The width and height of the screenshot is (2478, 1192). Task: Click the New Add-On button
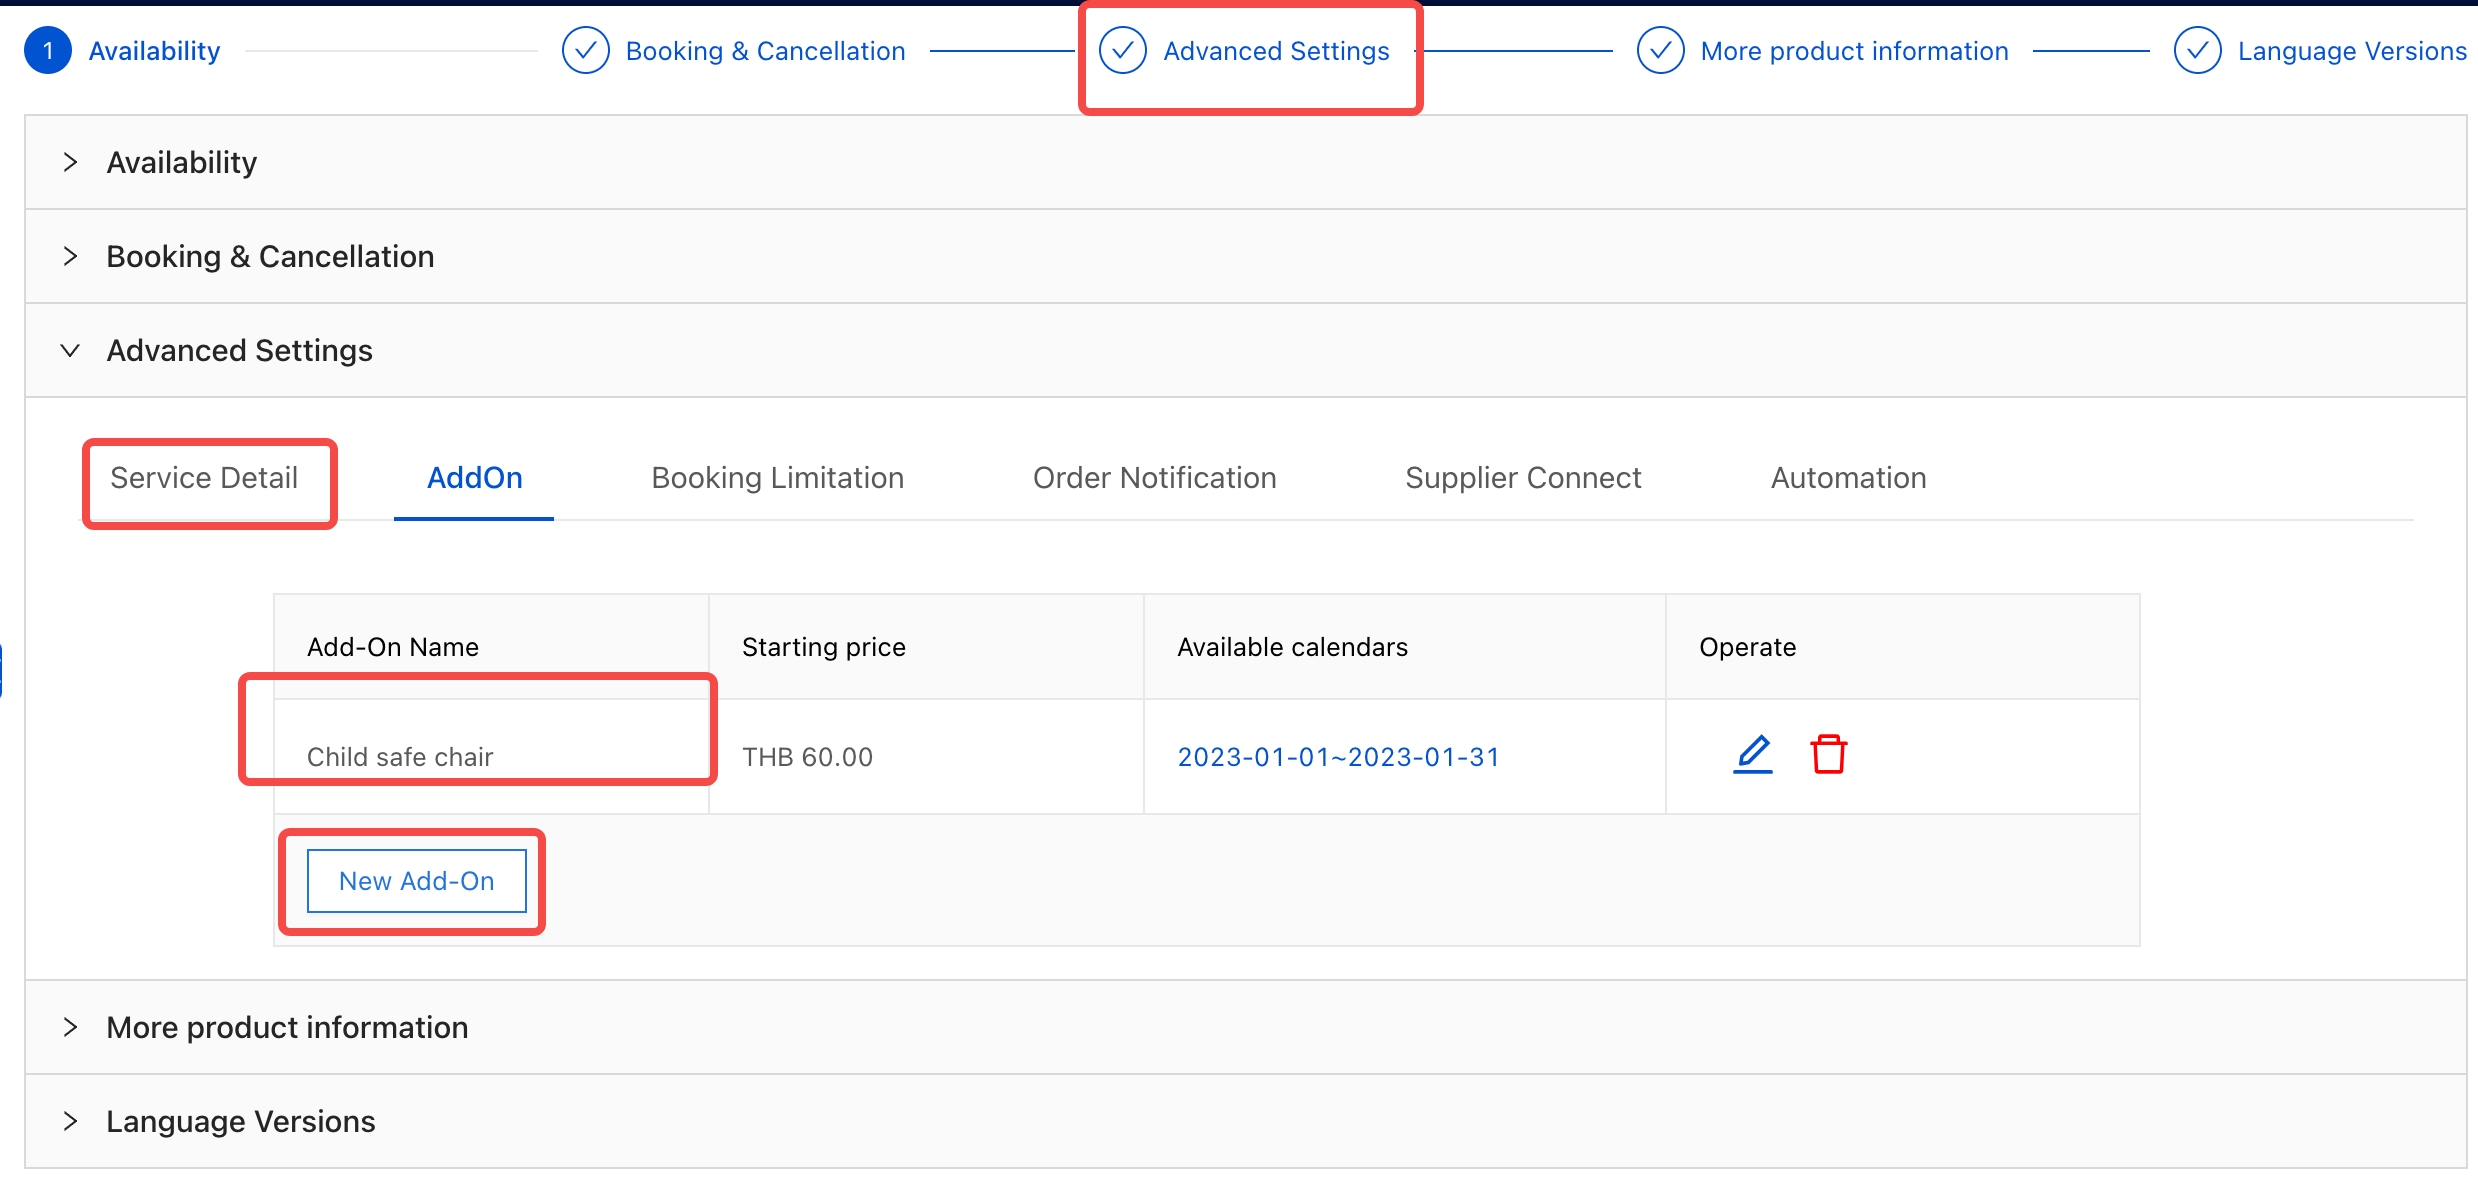click(x=416, y=881)
